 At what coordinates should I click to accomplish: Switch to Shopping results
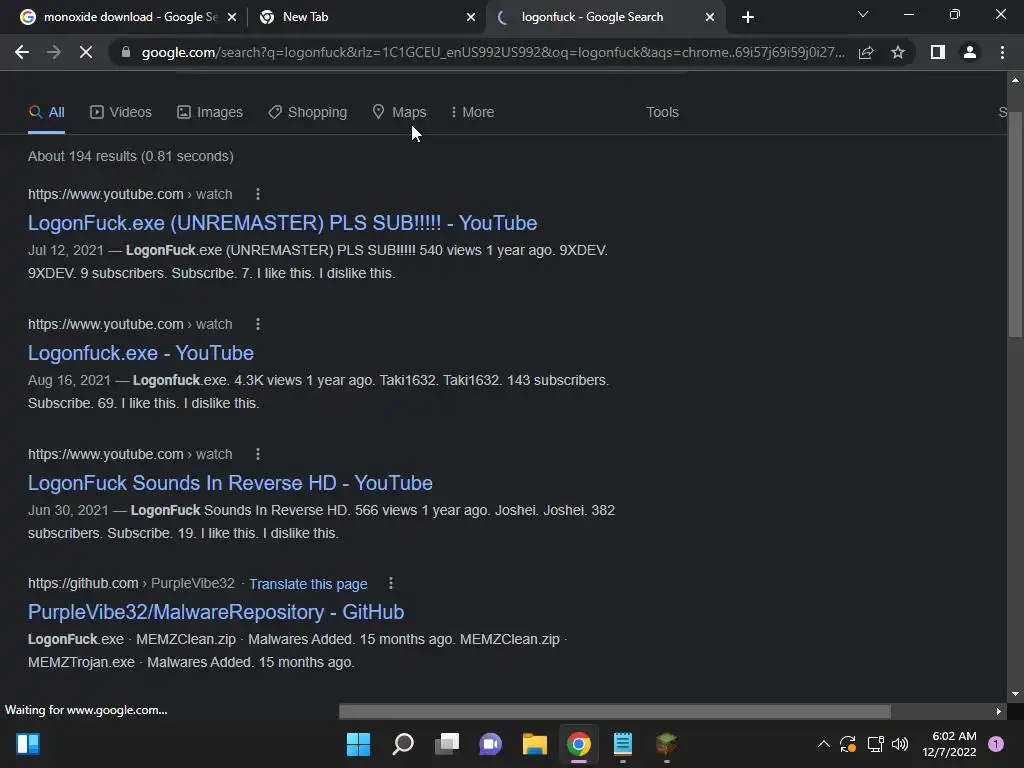point(308,112)
